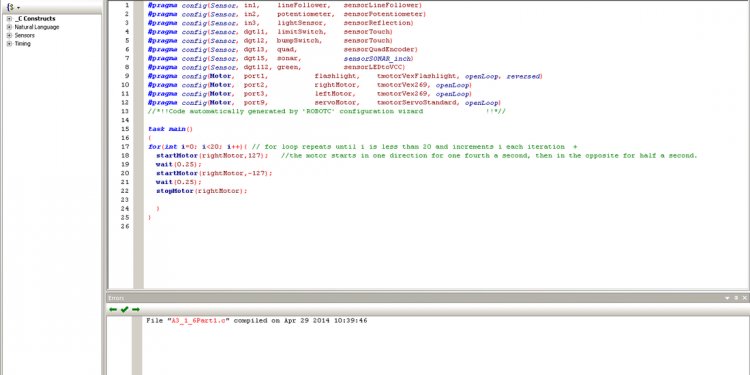Click "sensorSONAR_inch" in code line 7
Image resolution: width=750 pixels, height=375 pixels.
tap(377, 58)
